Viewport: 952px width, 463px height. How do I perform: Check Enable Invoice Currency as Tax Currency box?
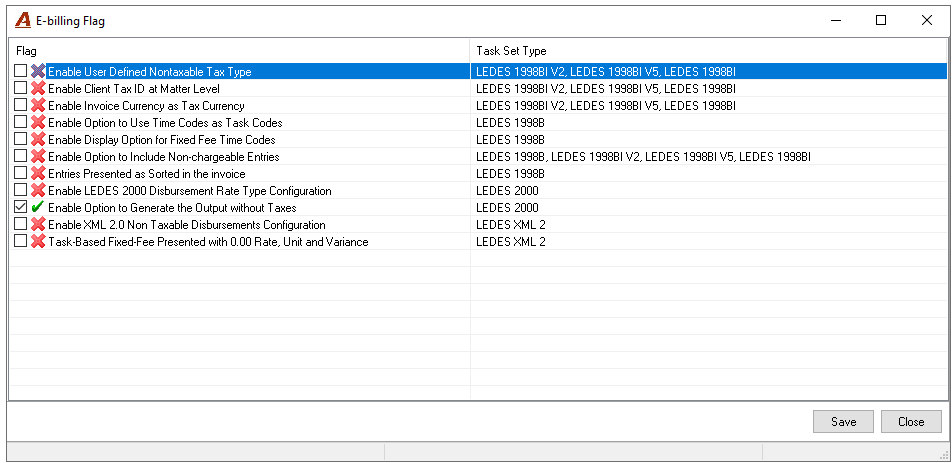pos(21,105)
